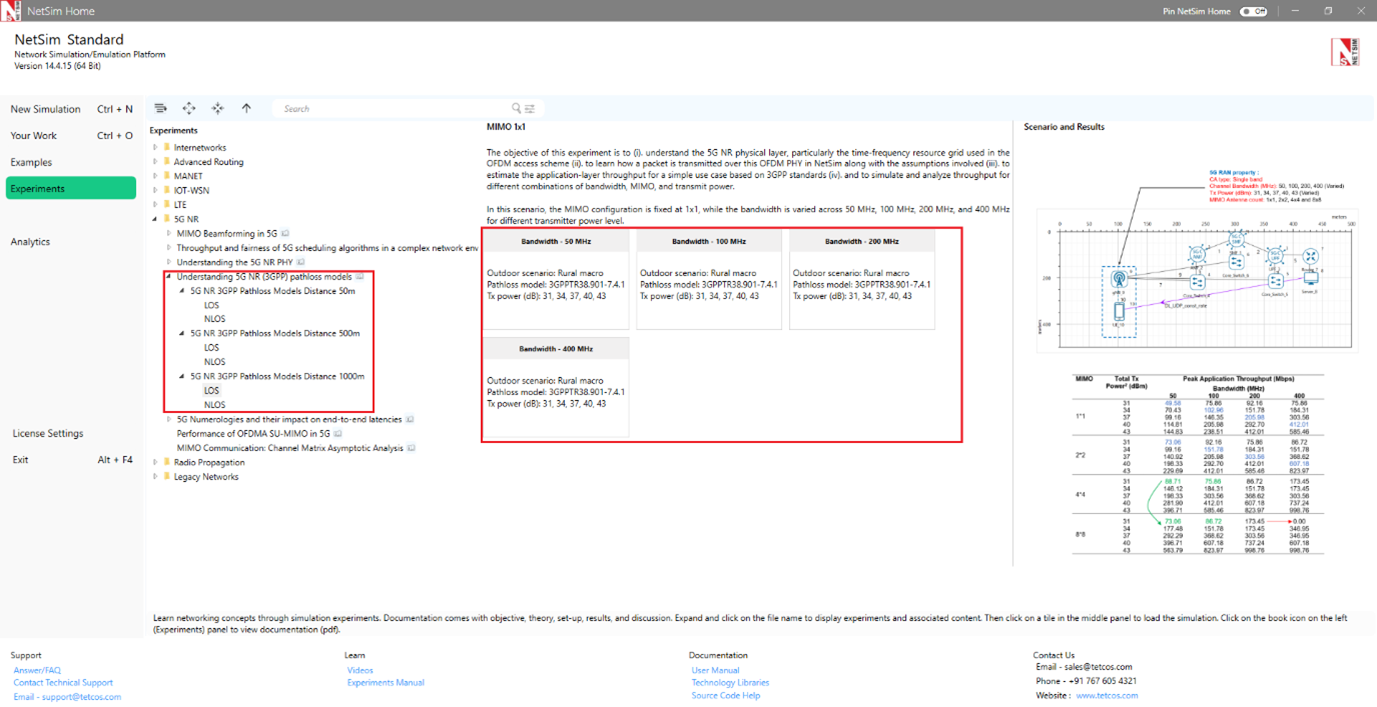Toggle the Pin NetSim Home switch
The width and height of the screenshot is (1377, 707).
tap(1253, 11)
